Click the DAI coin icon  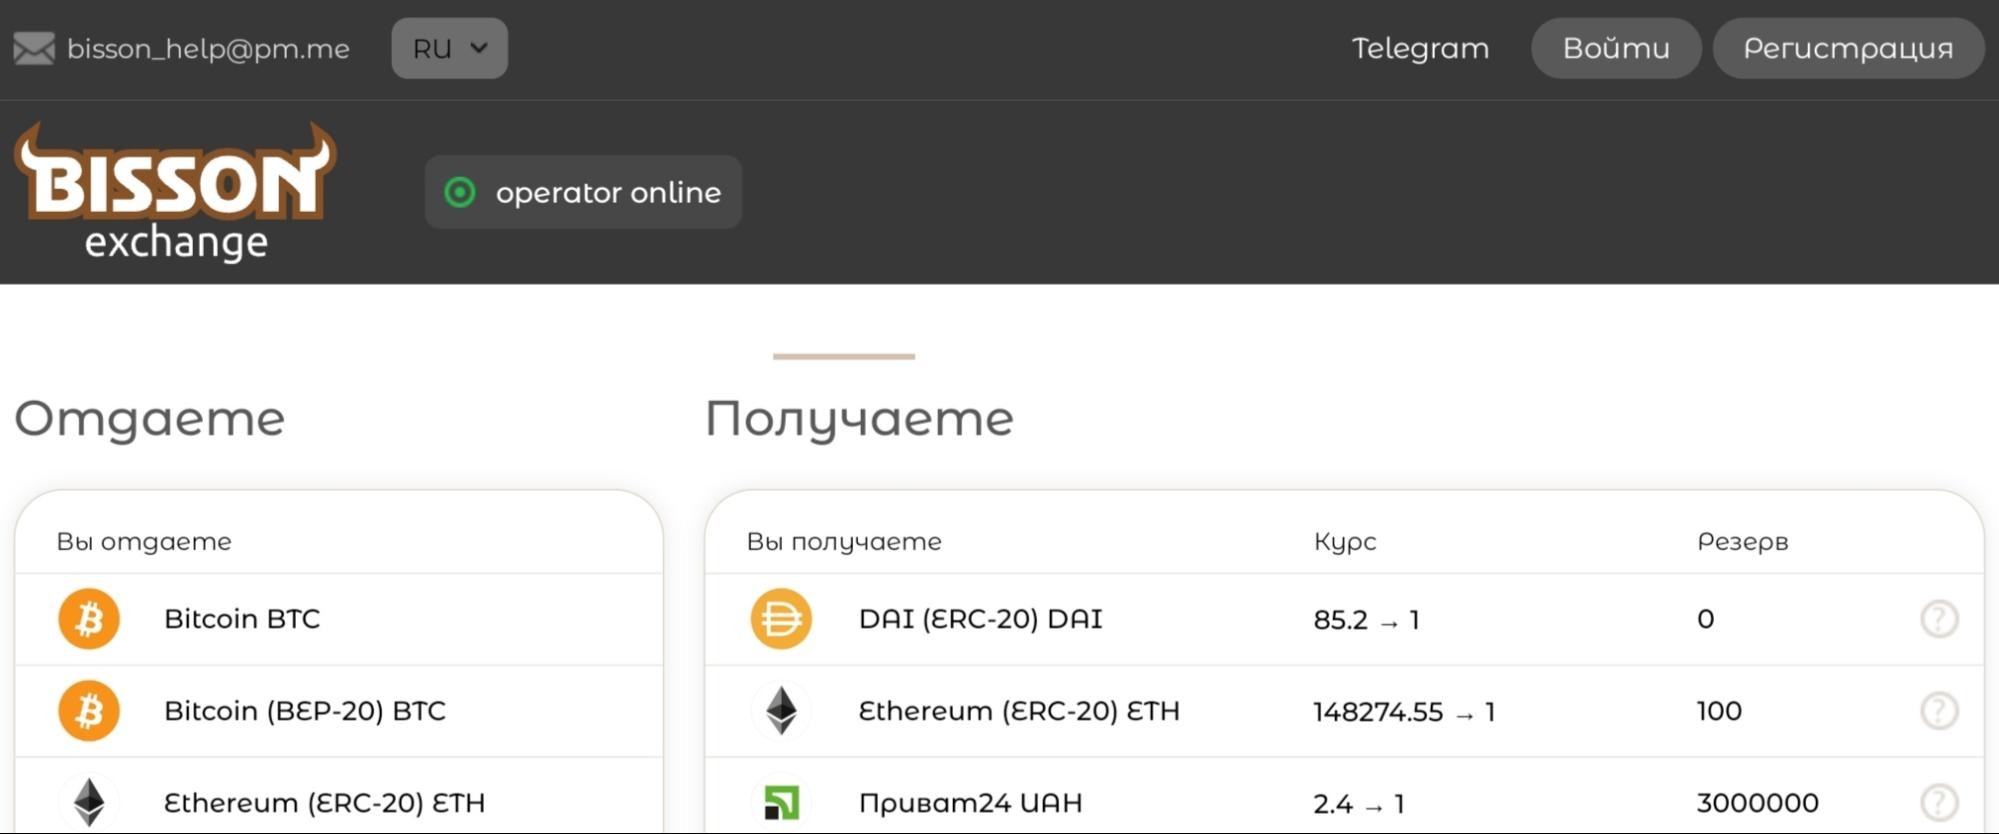(781, 619)
